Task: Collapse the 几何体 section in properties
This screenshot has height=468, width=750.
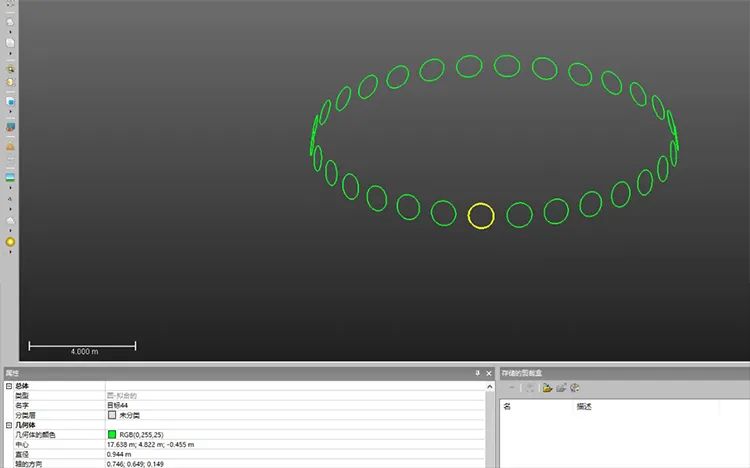Action: tap(9, 425)
